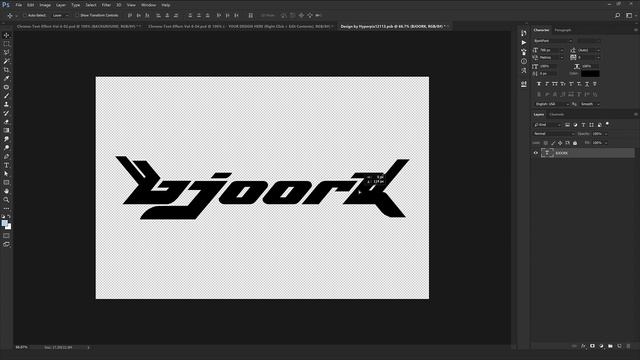Open the File menu
Image resolution: width=640 pixels, height=360 pixels.
tap(18, 5)
